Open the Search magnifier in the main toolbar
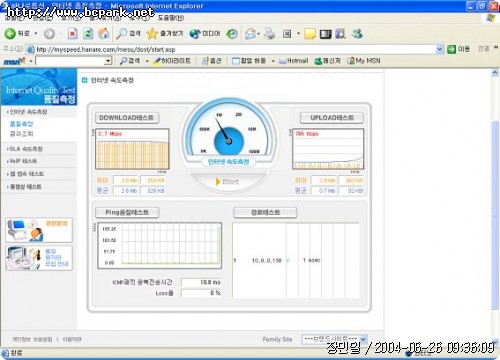The width and height of the screenshot is (500, 360). click(x=128, y=33)
